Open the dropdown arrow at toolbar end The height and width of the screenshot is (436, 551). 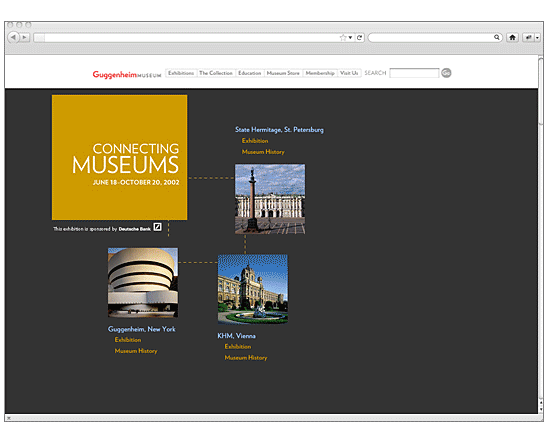tap(537, 38)
